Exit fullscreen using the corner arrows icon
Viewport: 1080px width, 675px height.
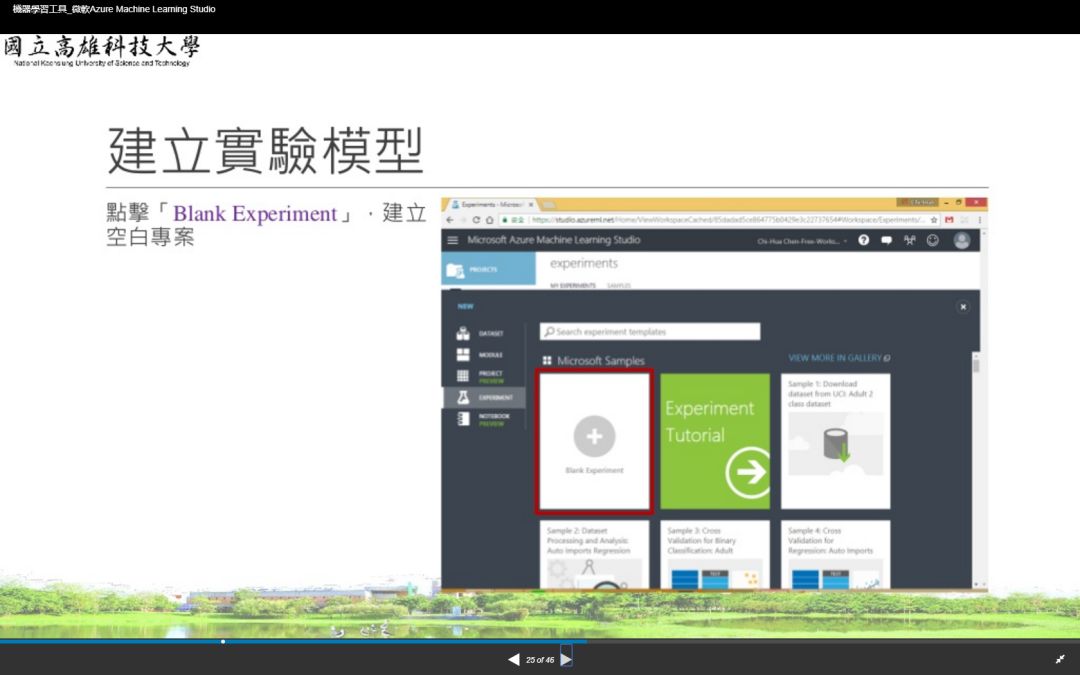[1060, 660]
